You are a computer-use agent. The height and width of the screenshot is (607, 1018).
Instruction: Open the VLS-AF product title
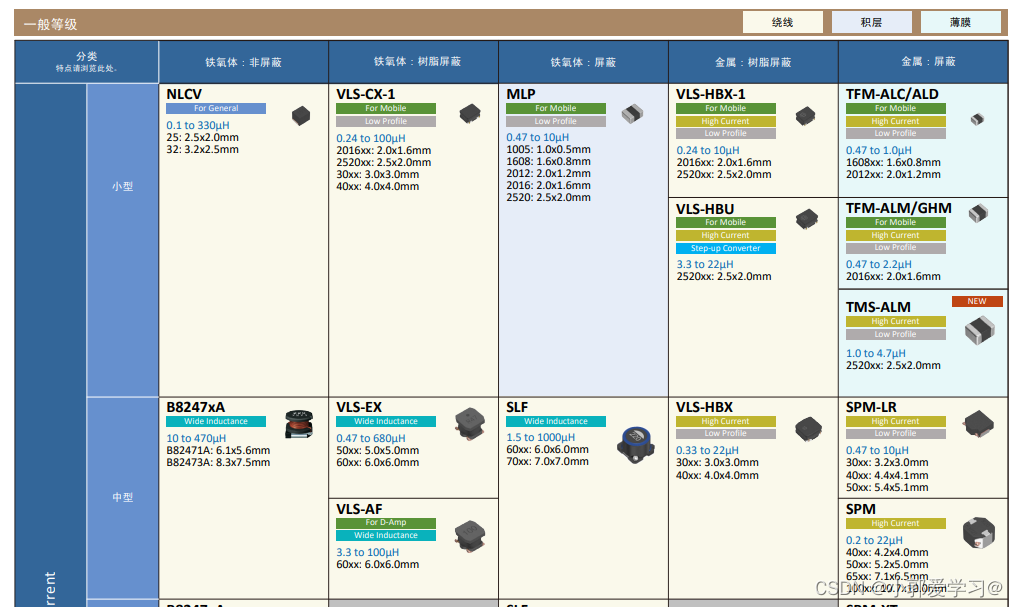359,509
